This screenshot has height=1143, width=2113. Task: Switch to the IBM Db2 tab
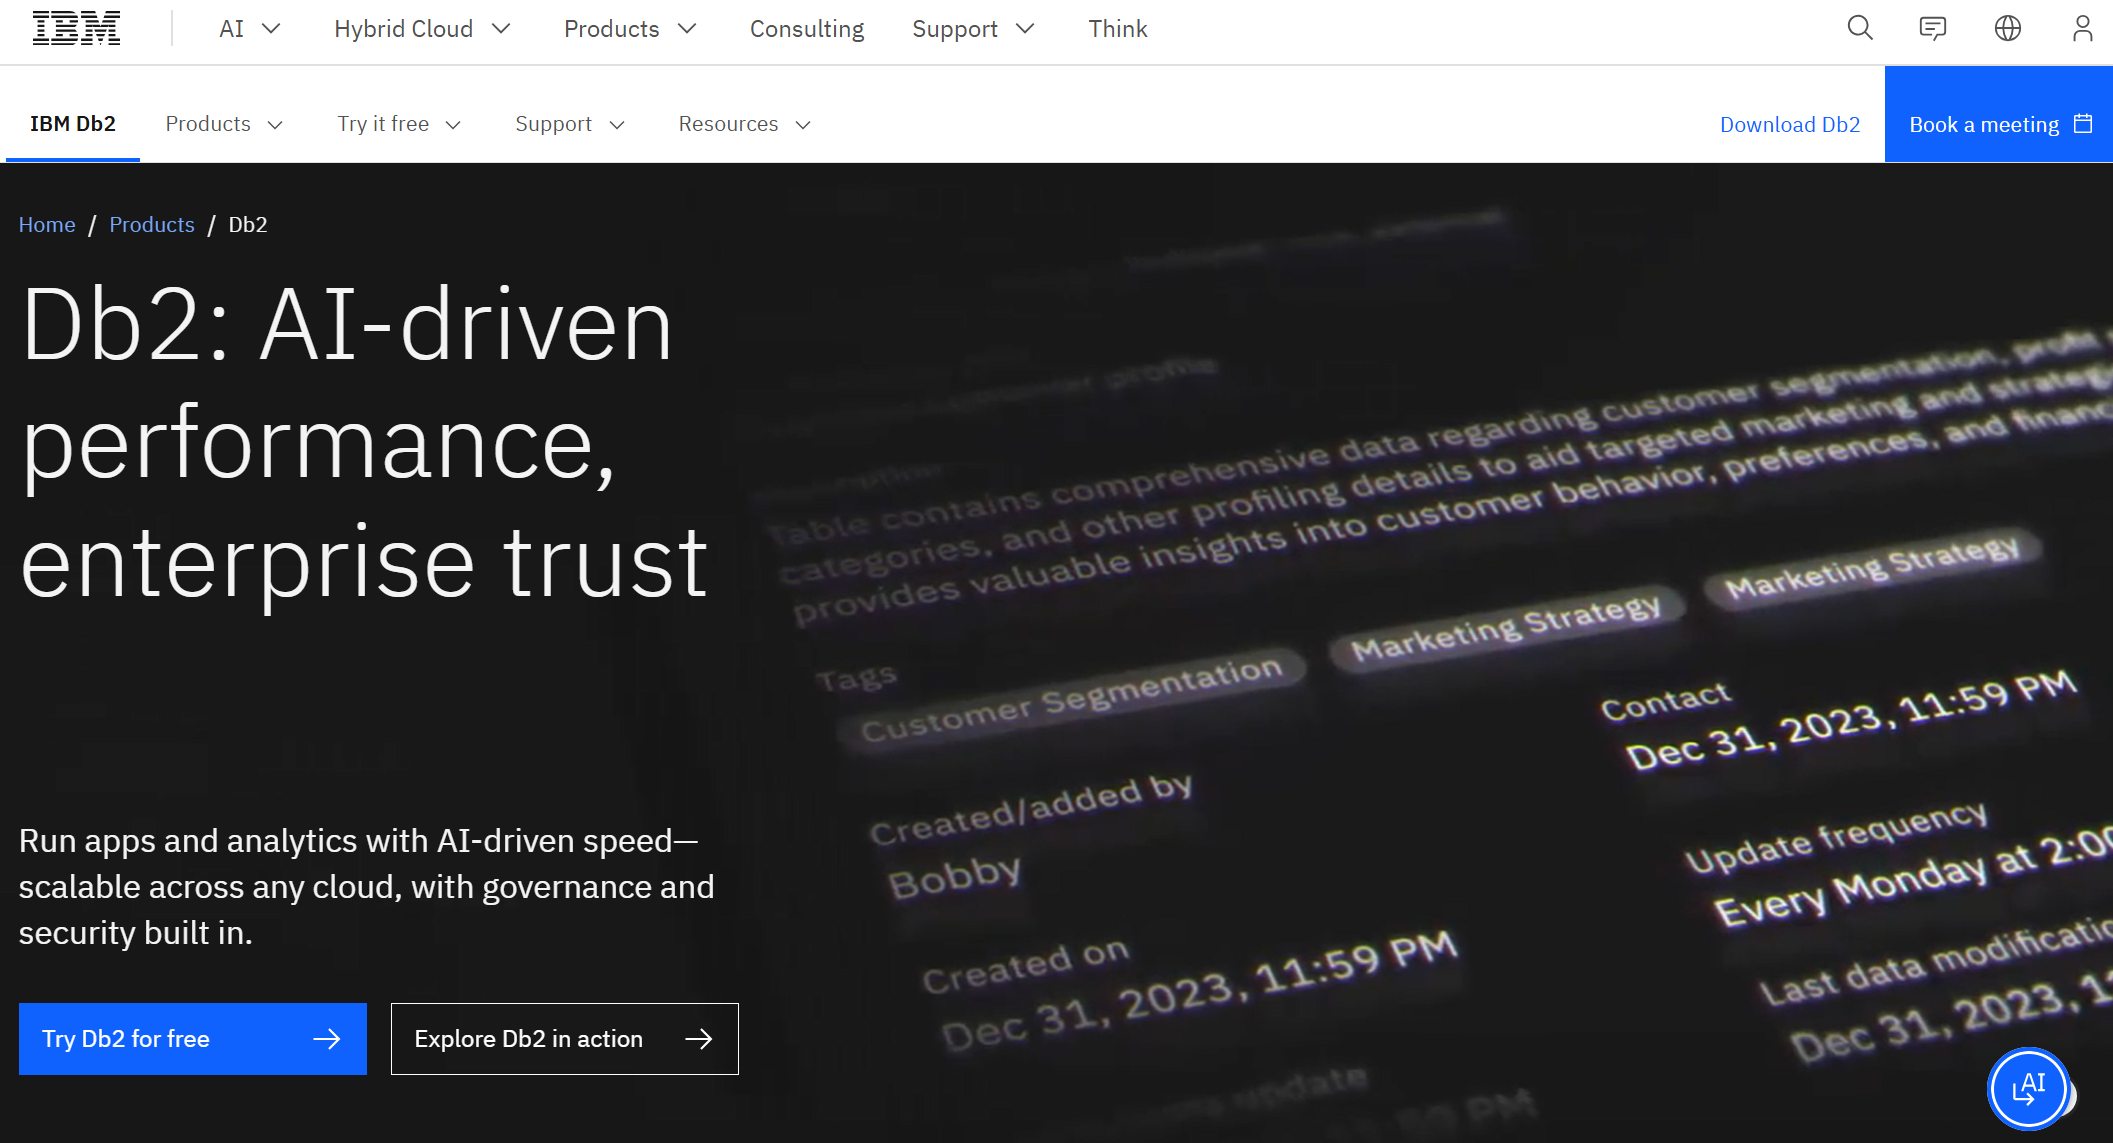click(x=72, y=124)
